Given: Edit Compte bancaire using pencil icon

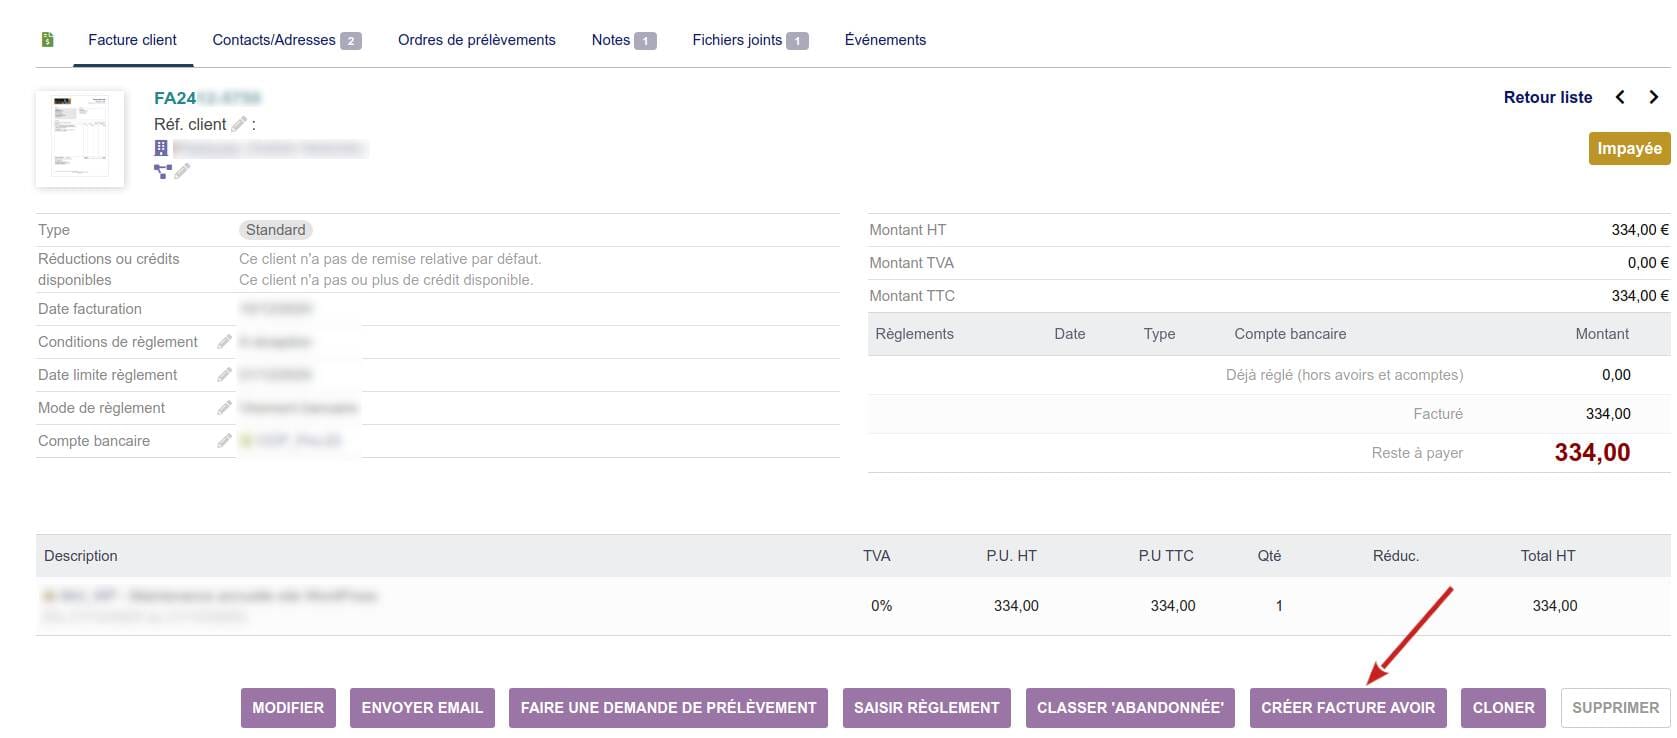Looking at the screenshot, I should pos(224,441).
